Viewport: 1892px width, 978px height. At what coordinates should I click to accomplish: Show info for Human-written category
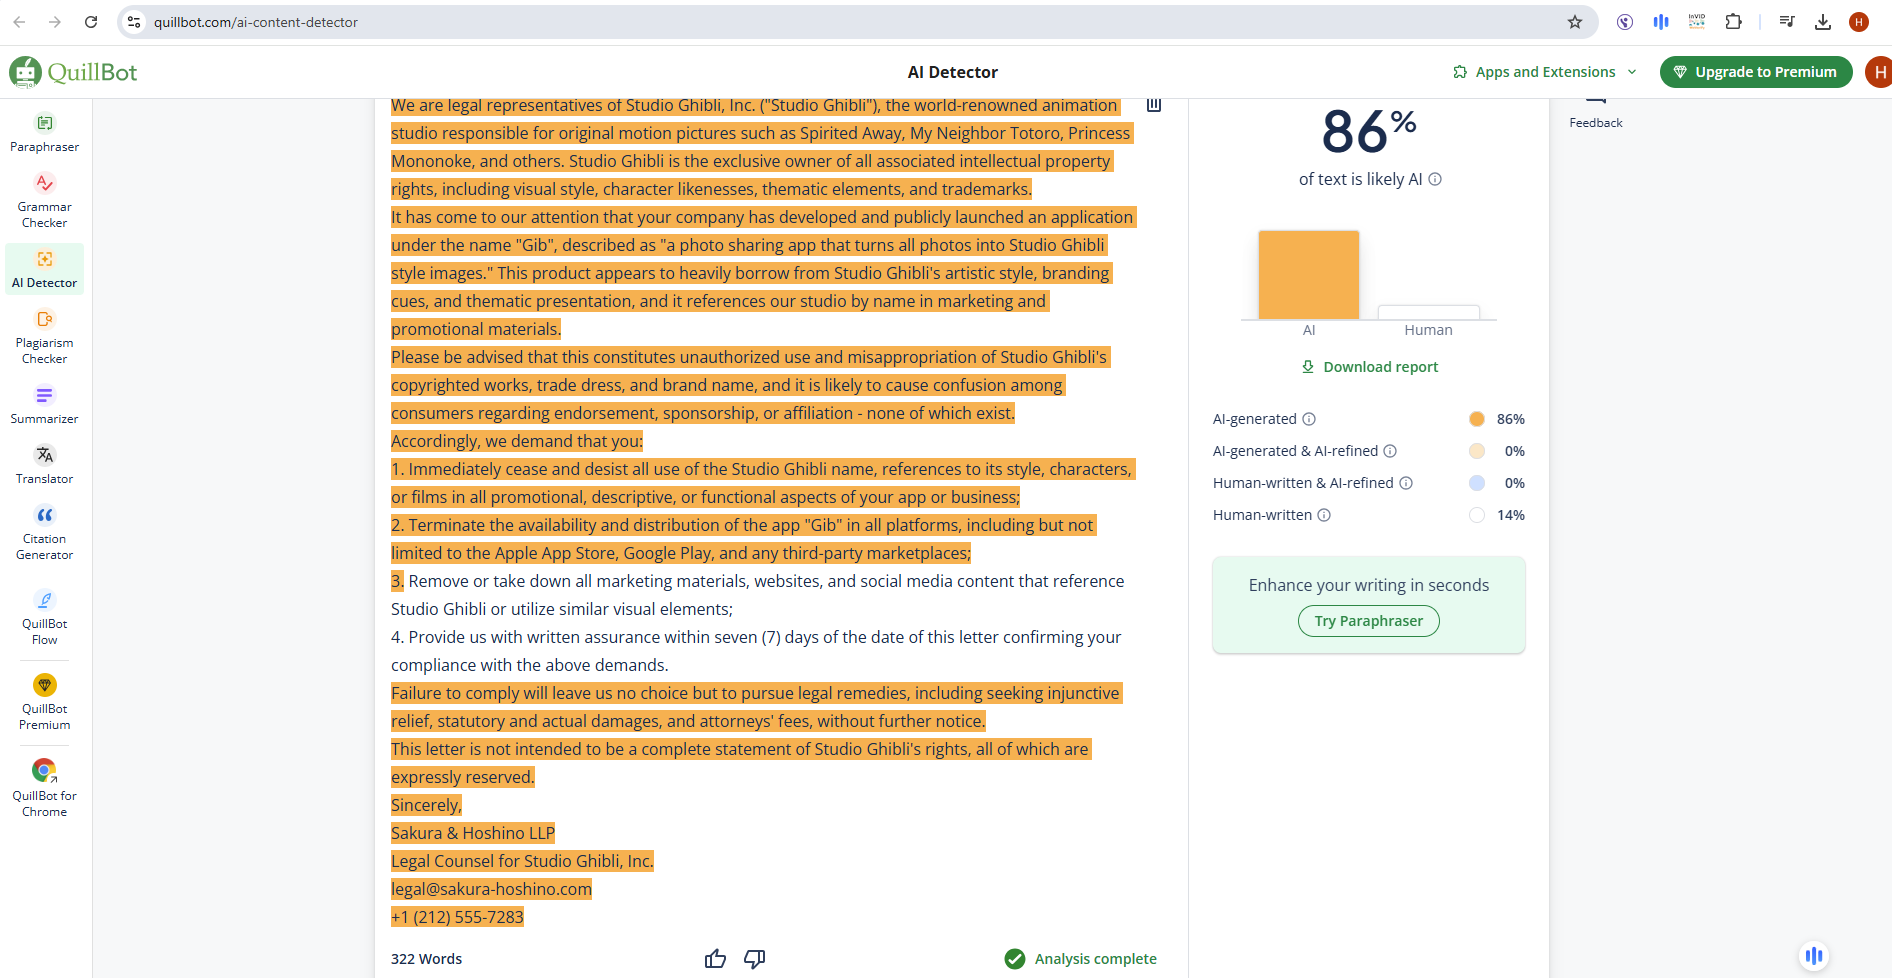pyautogui.click(x=1324, y=515)
